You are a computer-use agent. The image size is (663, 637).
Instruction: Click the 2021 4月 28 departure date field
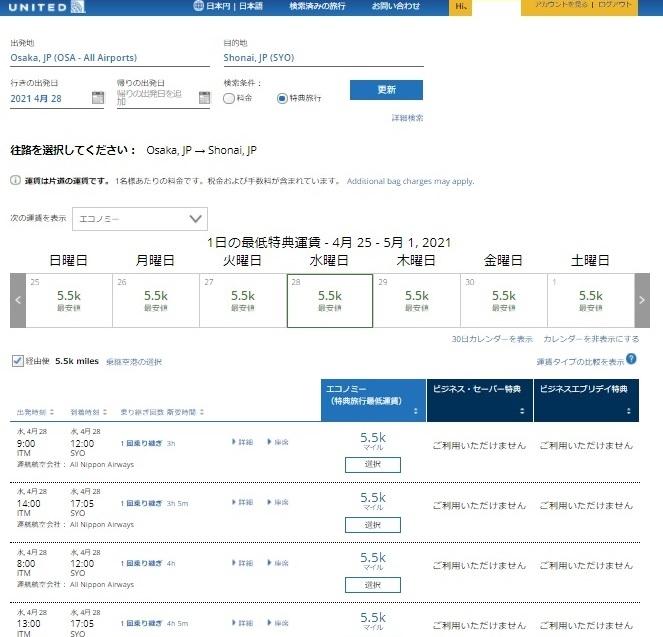point(50,98)
